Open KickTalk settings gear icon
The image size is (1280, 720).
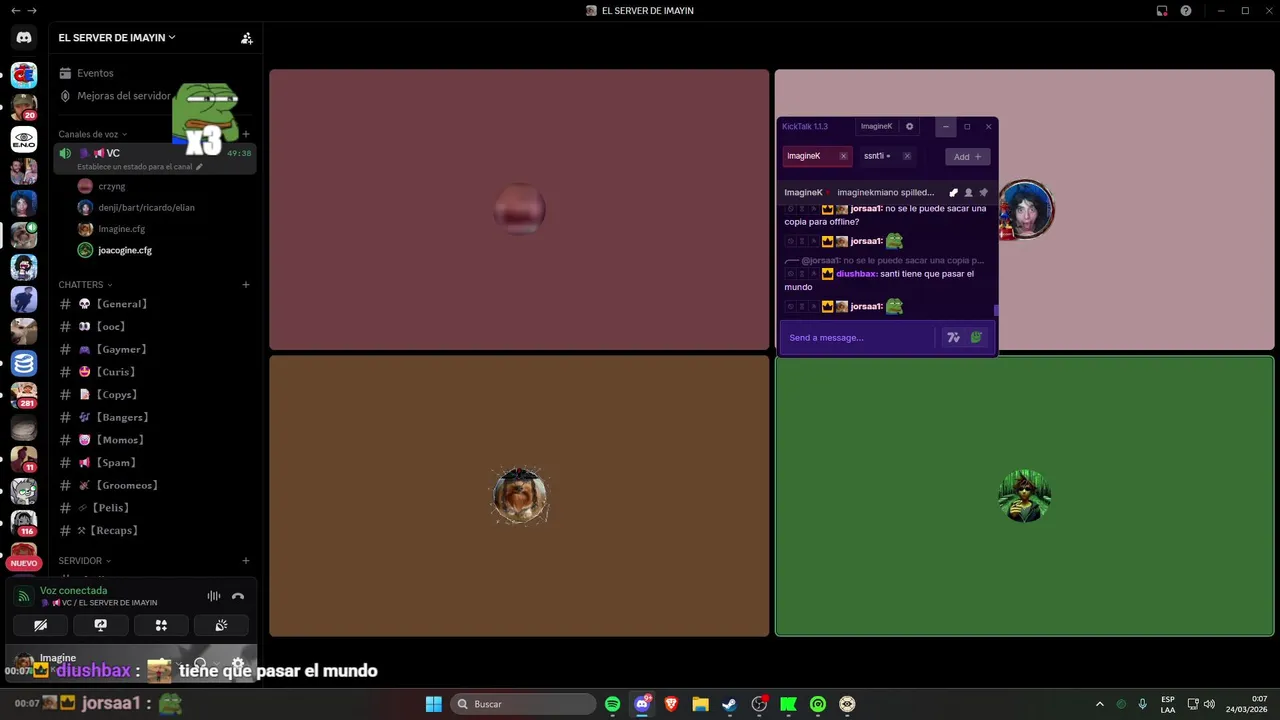click(909, 127)
